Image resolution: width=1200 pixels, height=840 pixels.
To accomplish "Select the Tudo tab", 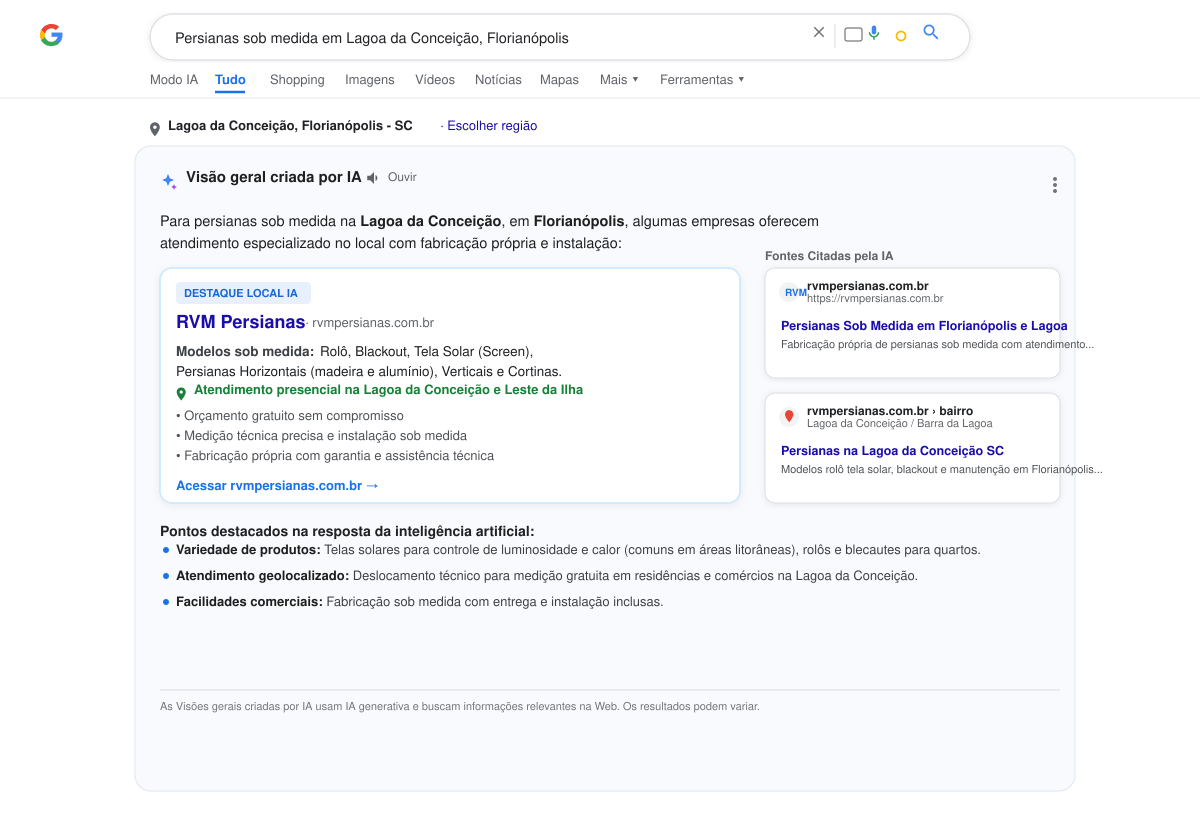I will [230, 79].
